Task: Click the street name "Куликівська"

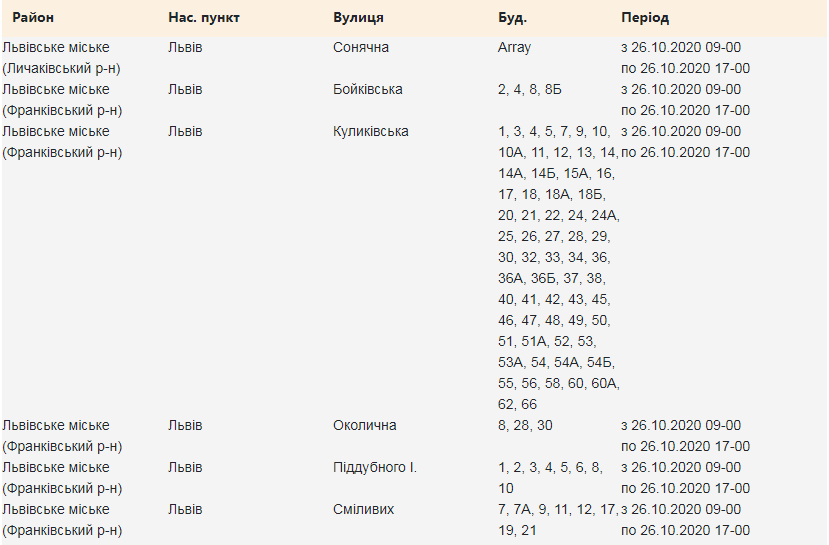Action: (371, 132)
